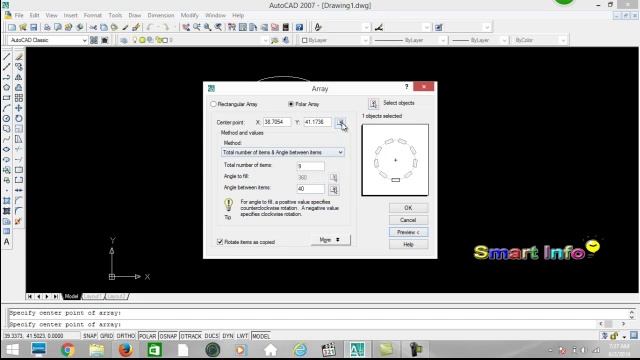640x360 pixels.
Task: Click the Preview button
Action: click(408, 232)
